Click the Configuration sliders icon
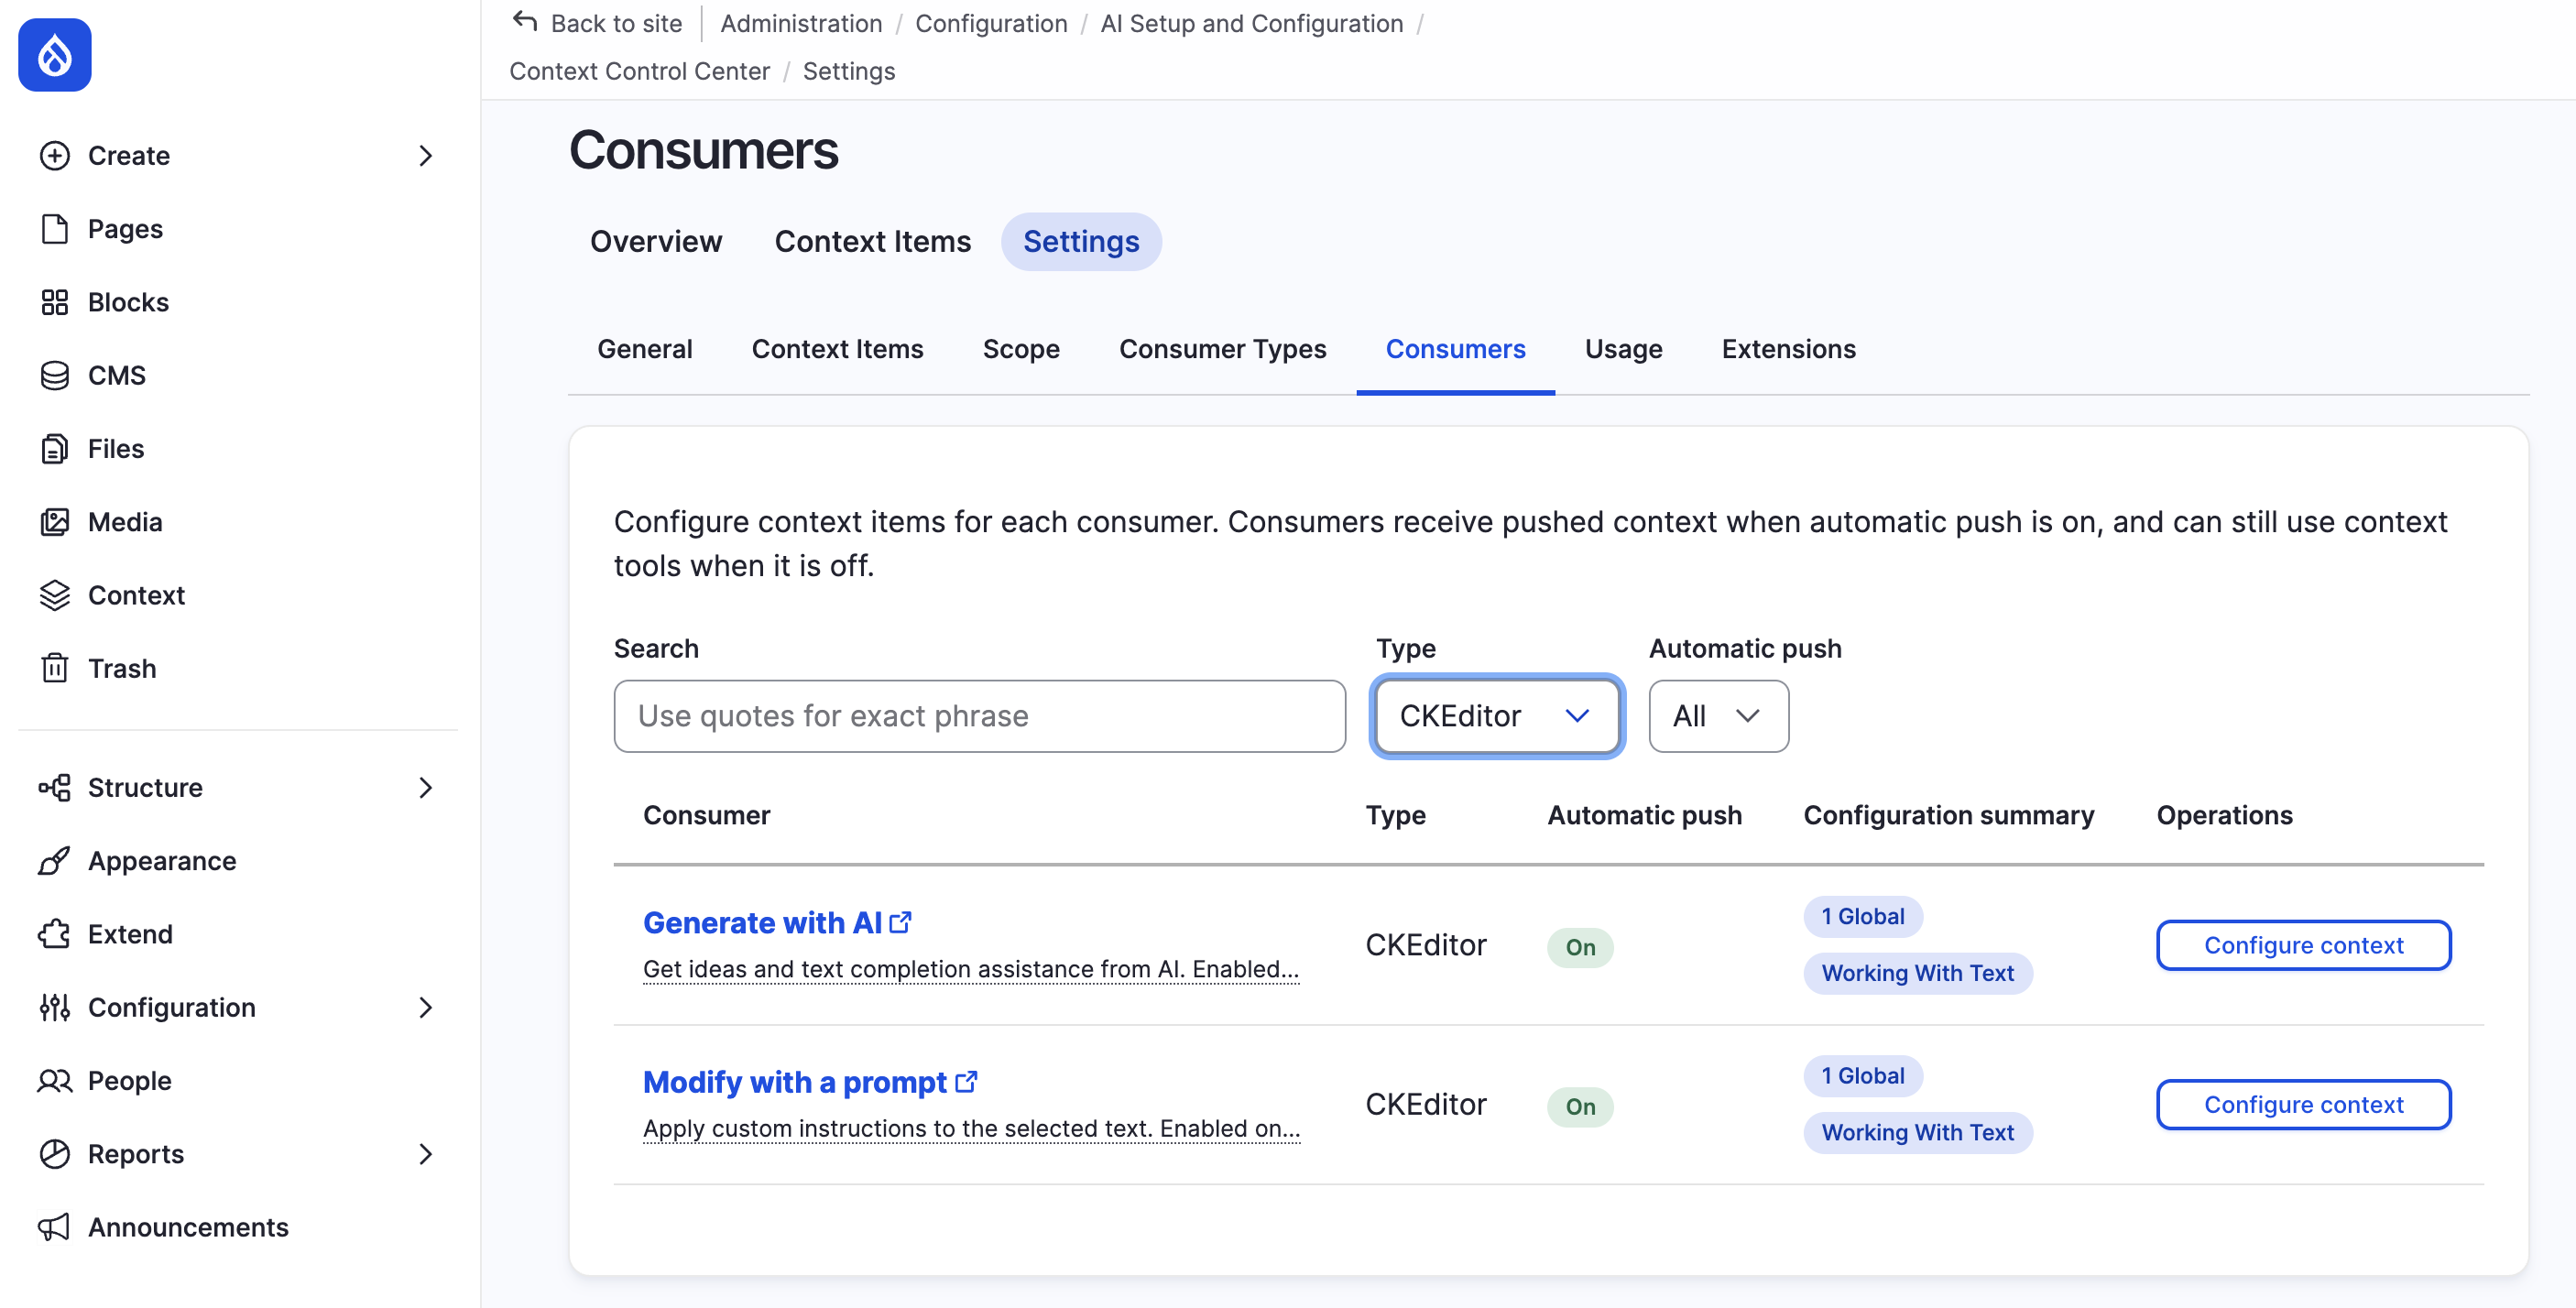Screen dimensions: 2576x1308 [55, 1007]
